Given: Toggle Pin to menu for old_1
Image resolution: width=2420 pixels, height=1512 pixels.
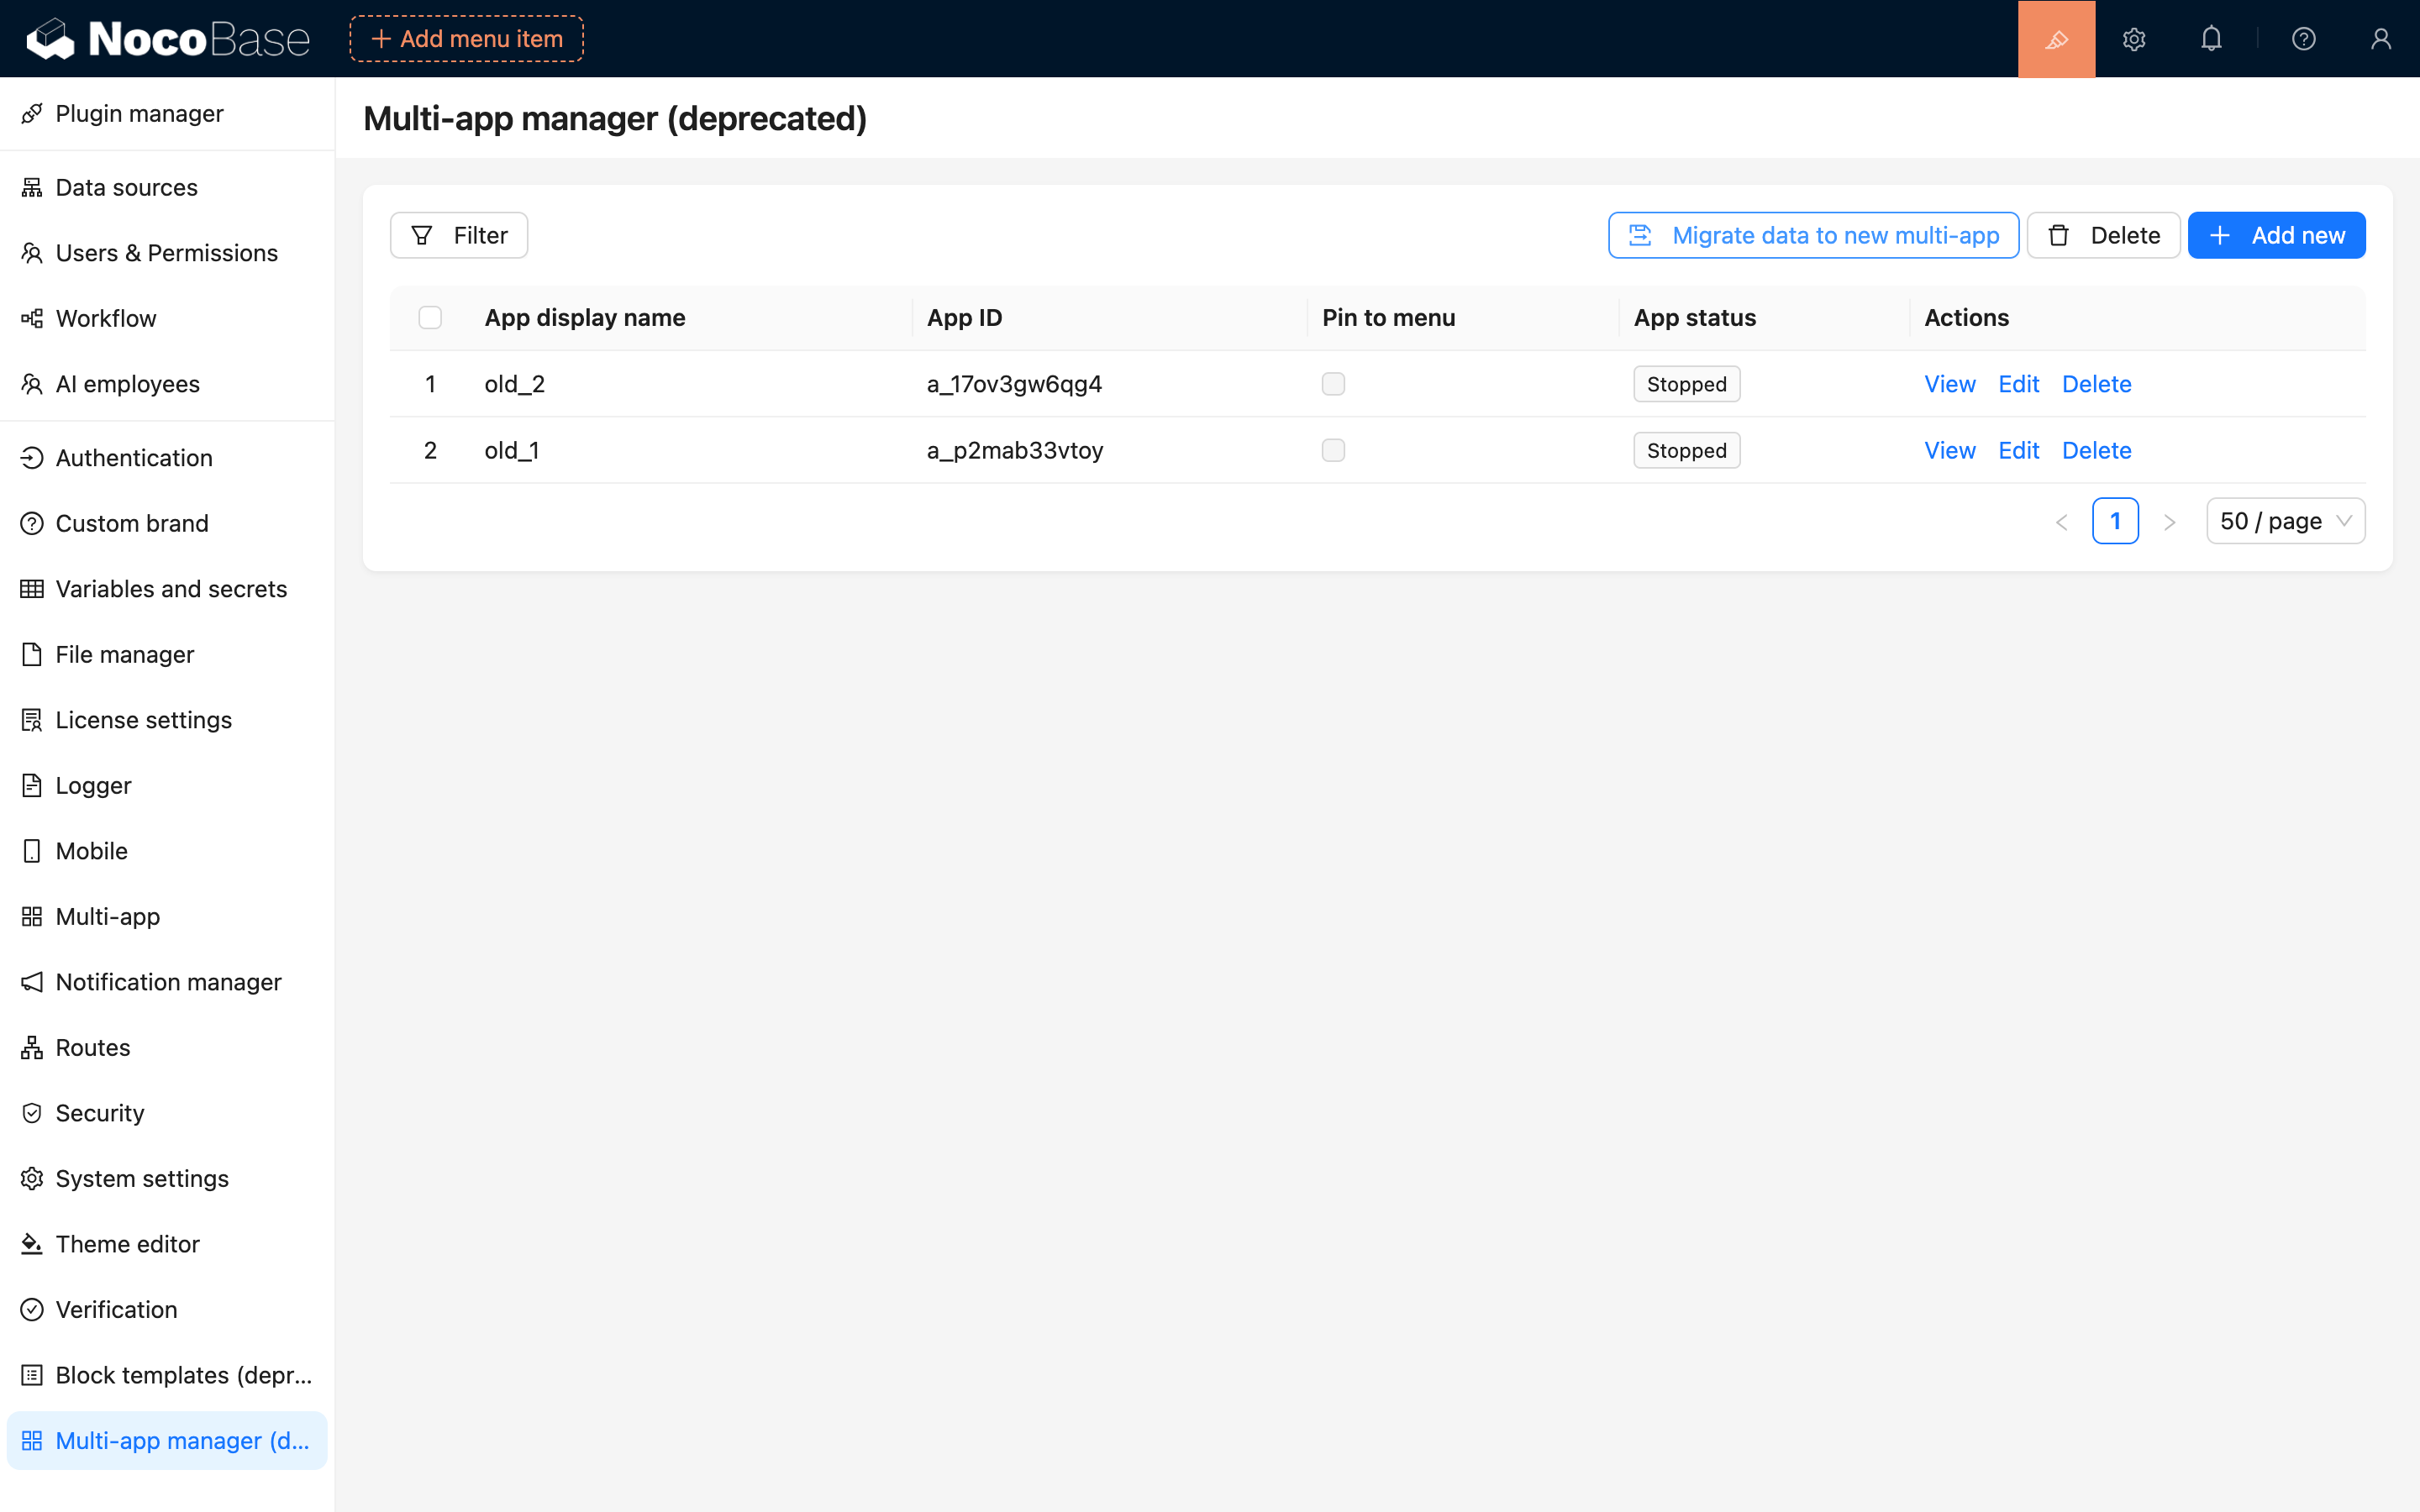Looking at the screenshot, I should click(x=1333, y=450).
